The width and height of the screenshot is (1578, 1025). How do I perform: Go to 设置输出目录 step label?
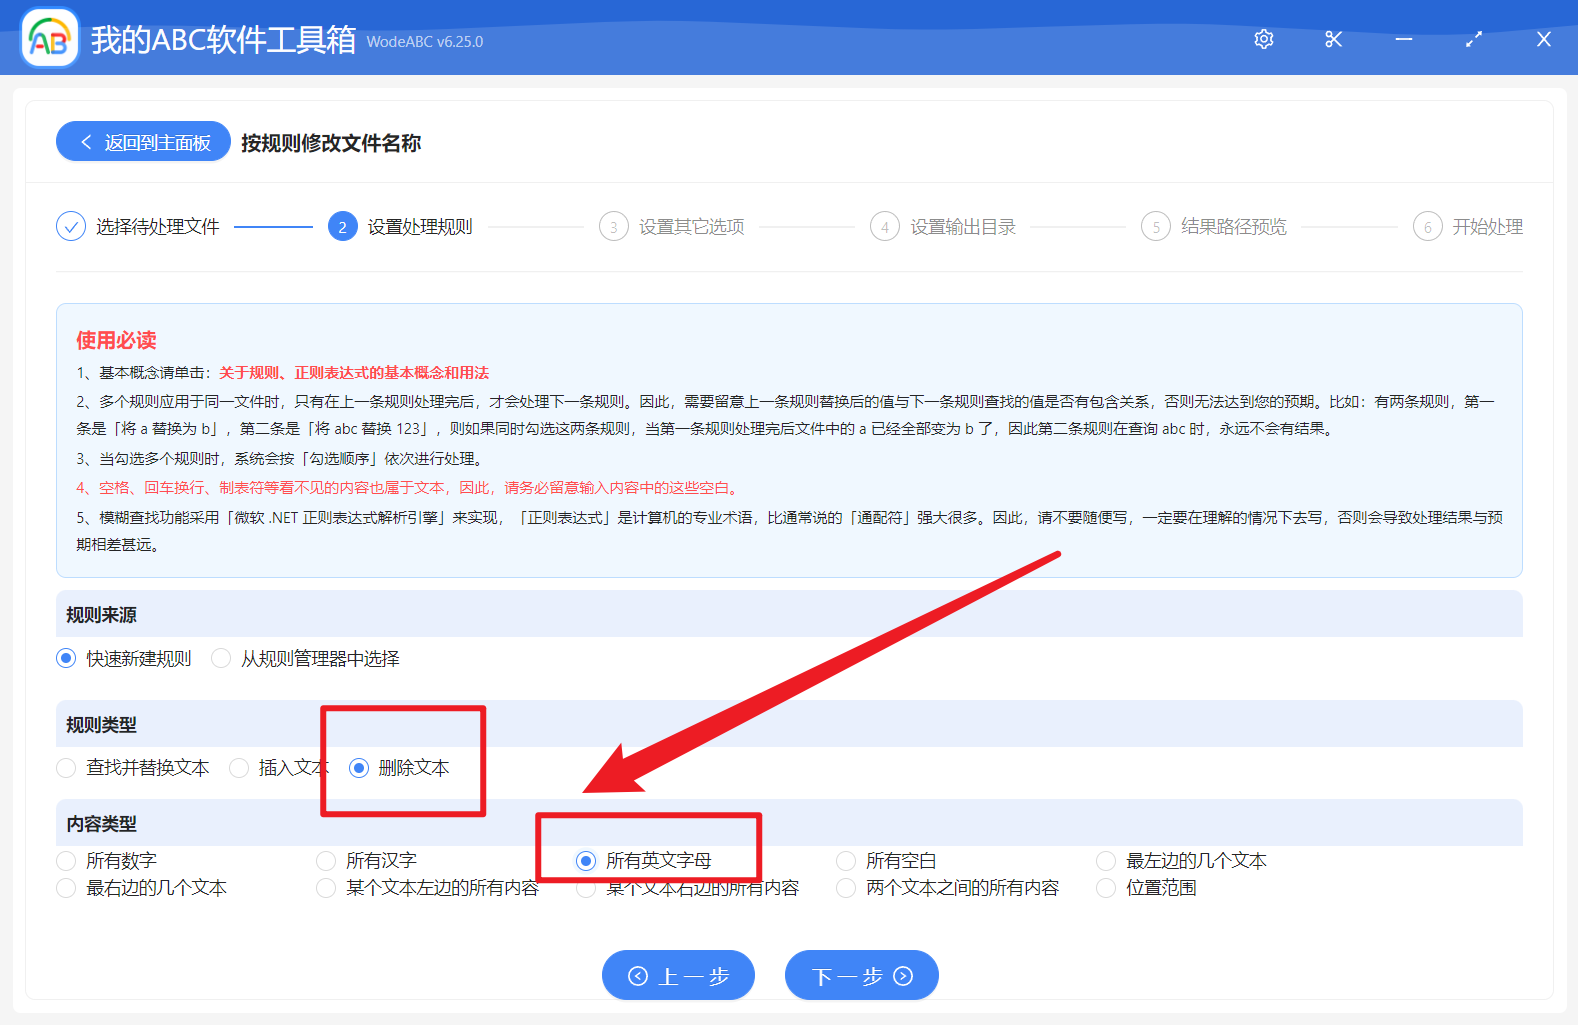[962, 227]
